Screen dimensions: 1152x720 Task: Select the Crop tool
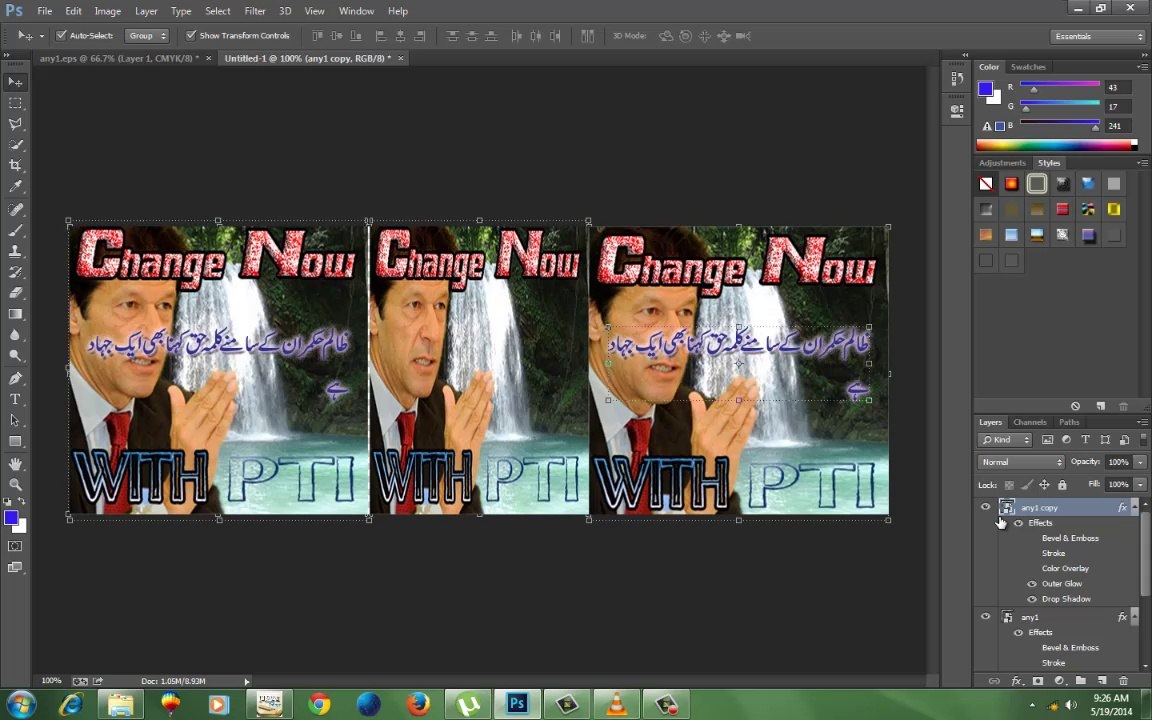(15, 165)
